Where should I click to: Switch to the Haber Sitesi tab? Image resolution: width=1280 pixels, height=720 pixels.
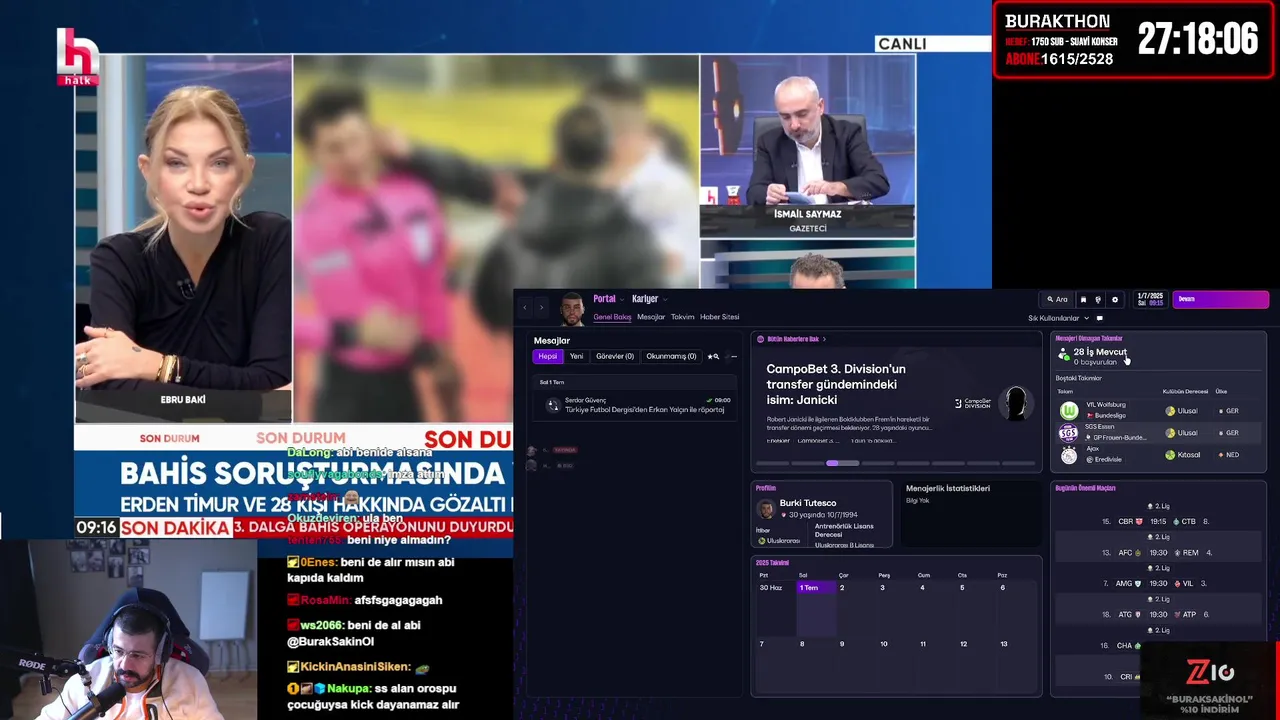click(x=719, y=317)
